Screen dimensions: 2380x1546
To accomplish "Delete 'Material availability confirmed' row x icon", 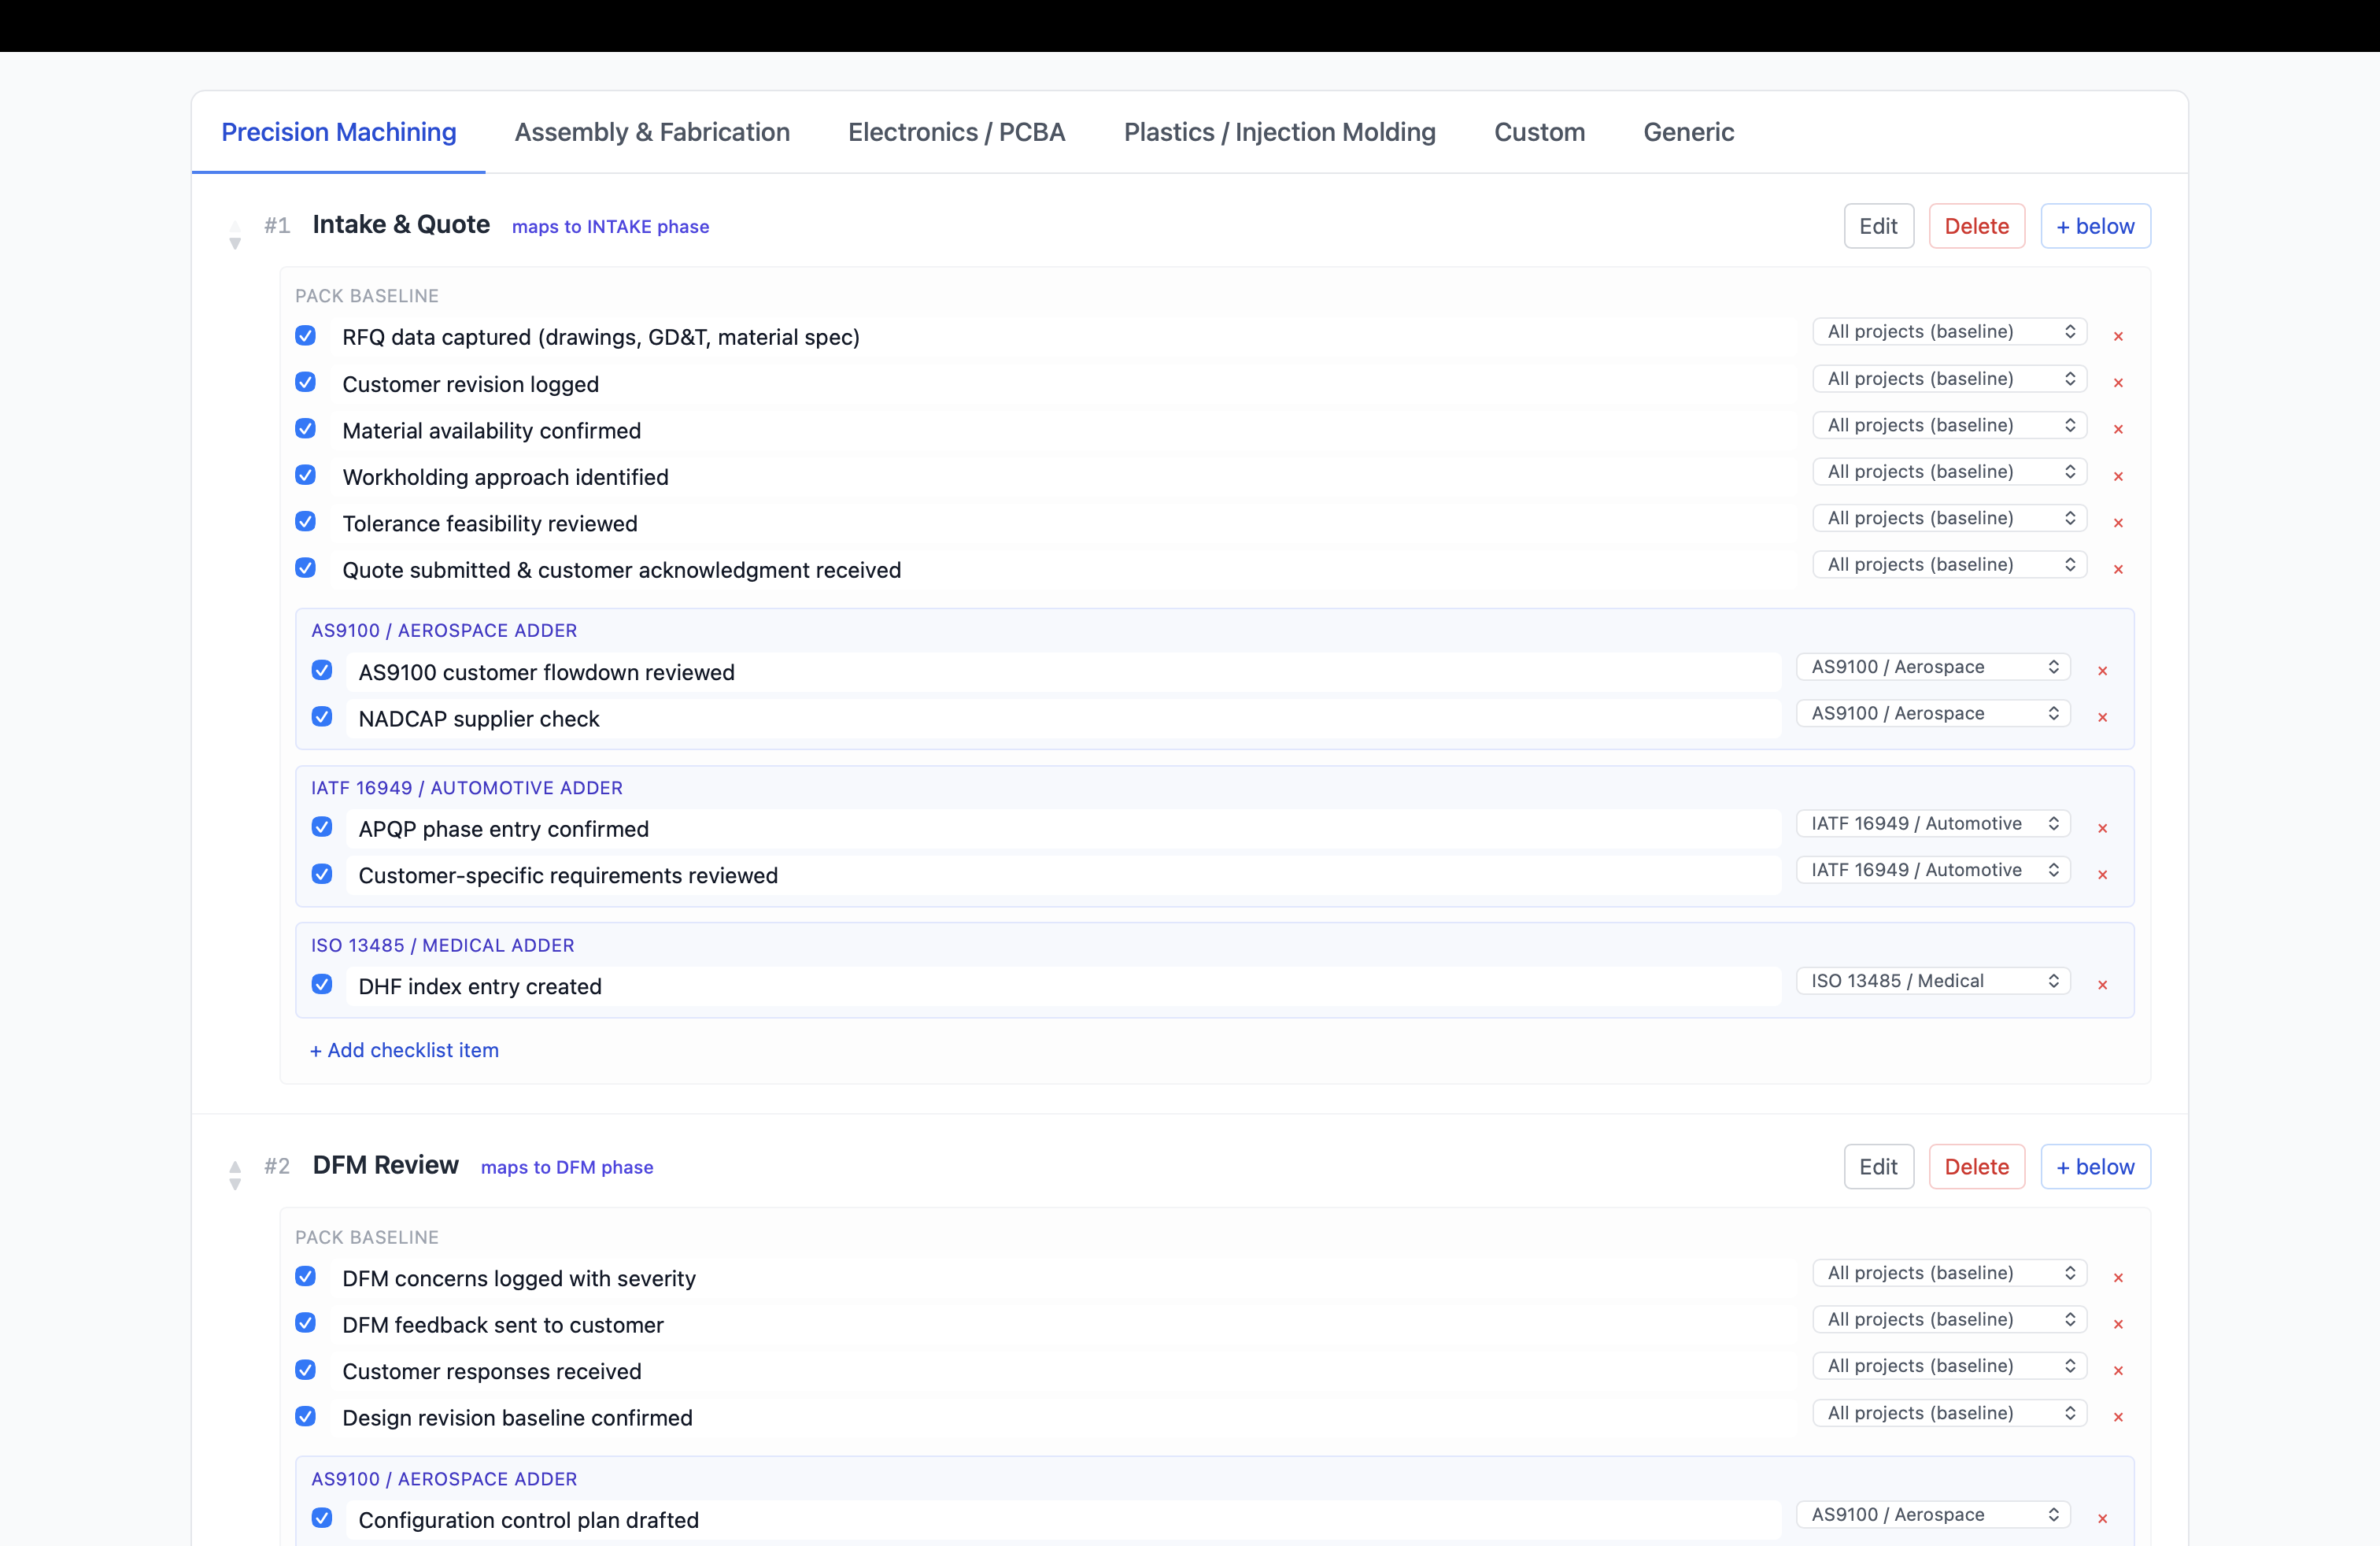I will (x=2118, y=429).
